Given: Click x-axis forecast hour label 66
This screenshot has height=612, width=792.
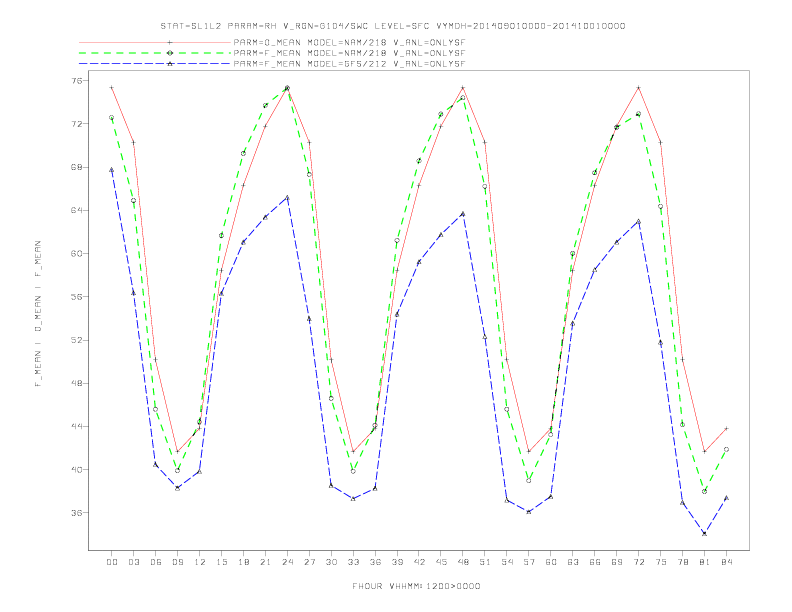Looking at the screenshot, I should [595, 562].
